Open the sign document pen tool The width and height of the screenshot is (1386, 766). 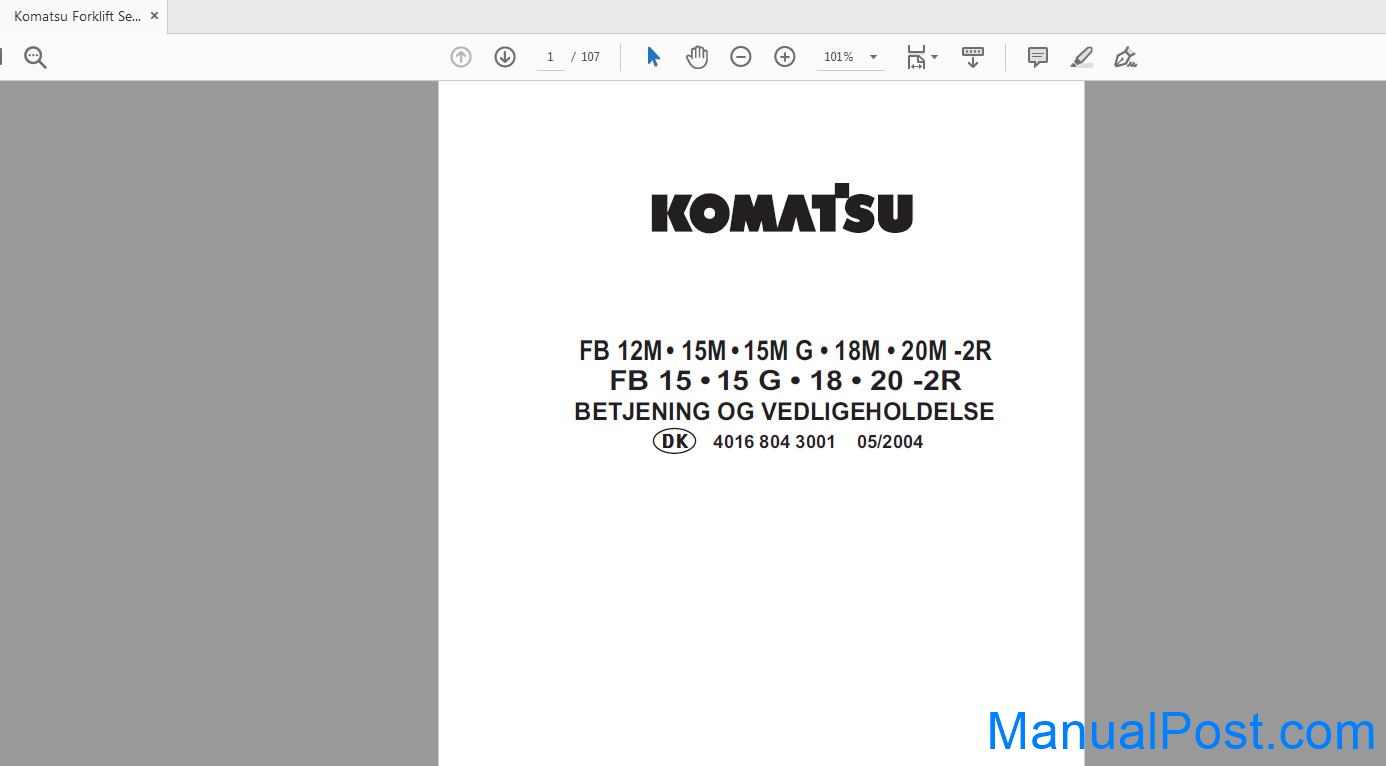coord(1126,57)
